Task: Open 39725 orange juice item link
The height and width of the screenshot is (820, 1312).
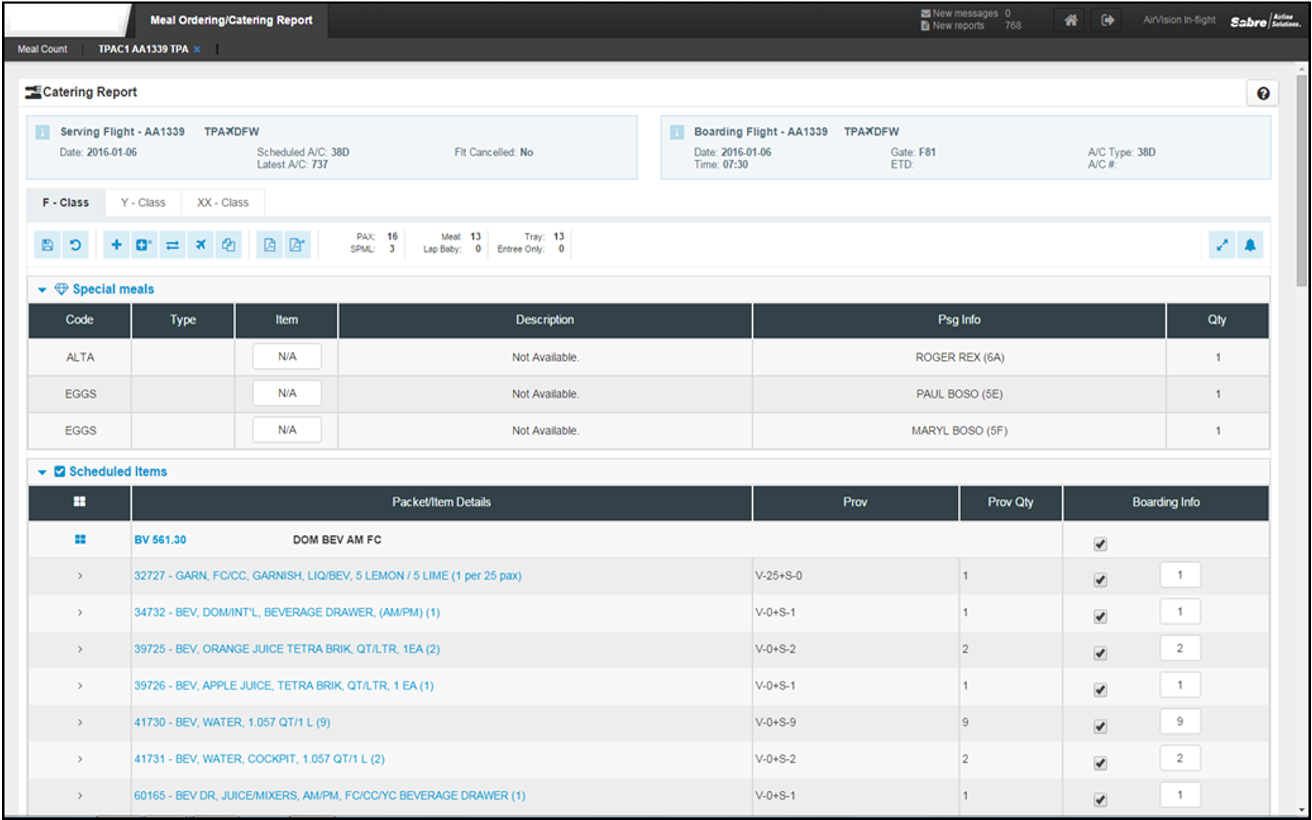Action: (287, 649)
